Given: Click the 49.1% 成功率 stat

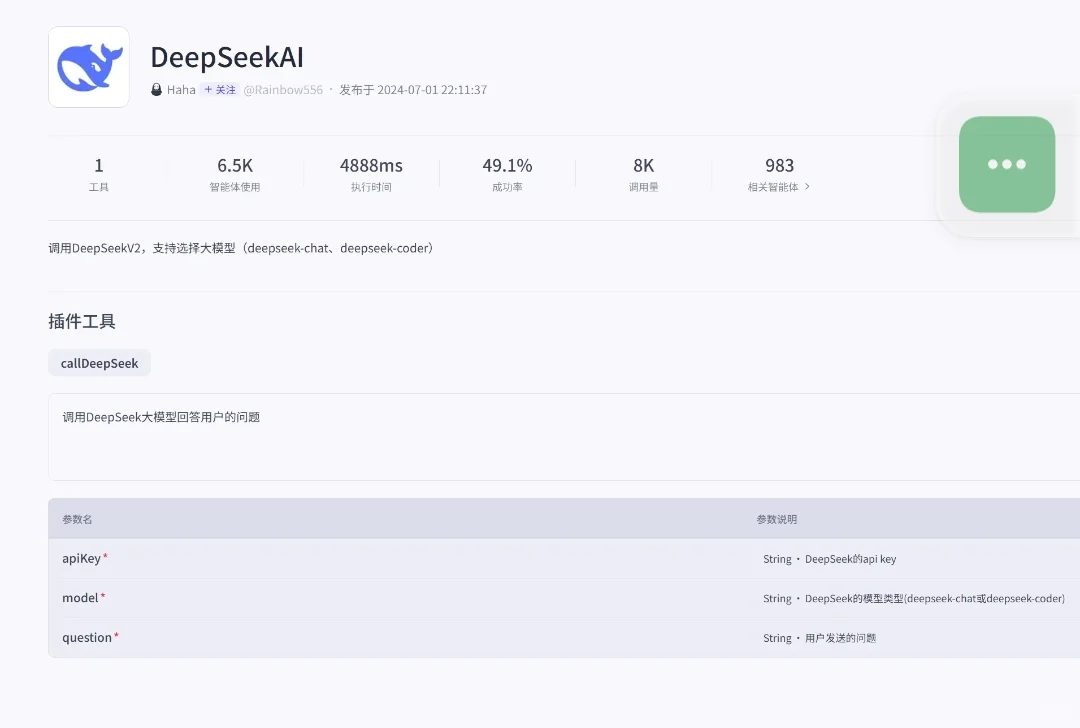Looking at the screenshot, I should (x=507, y=174).
